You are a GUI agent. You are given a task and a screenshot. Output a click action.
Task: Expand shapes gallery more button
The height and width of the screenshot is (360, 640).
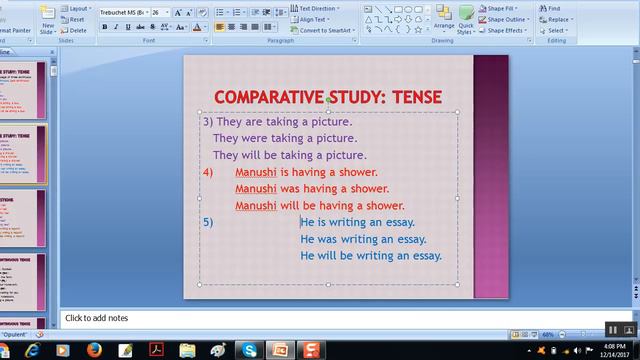coord(428,29)
